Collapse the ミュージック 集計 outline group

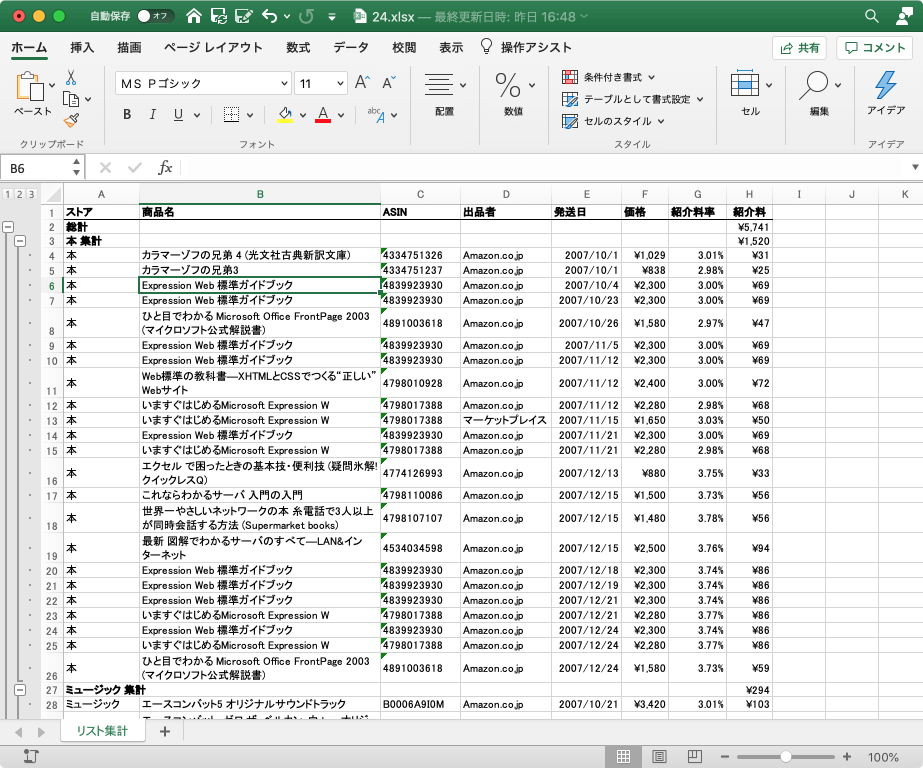tap(21, 690)
